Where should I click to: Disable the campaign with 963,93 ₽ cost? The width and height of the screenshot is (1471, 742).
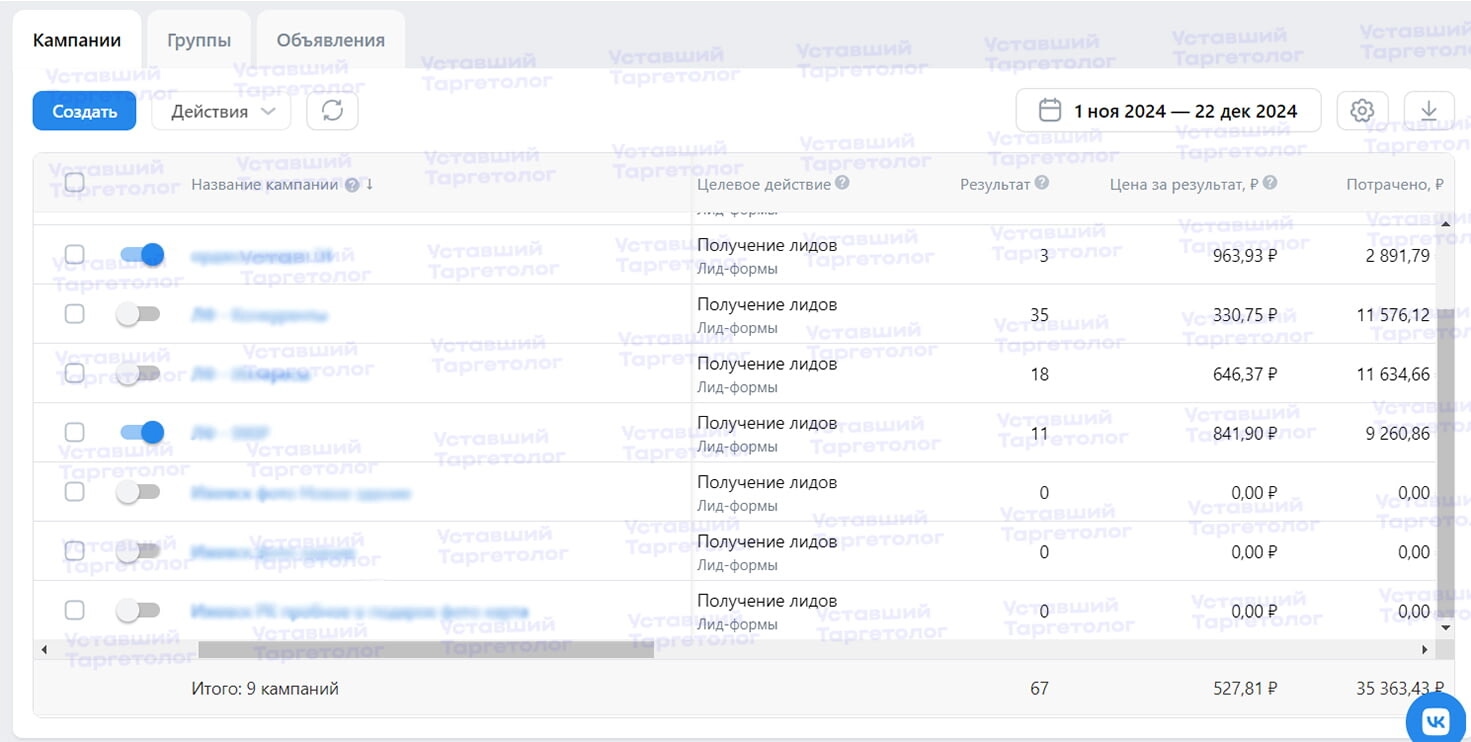click(141, 255)
